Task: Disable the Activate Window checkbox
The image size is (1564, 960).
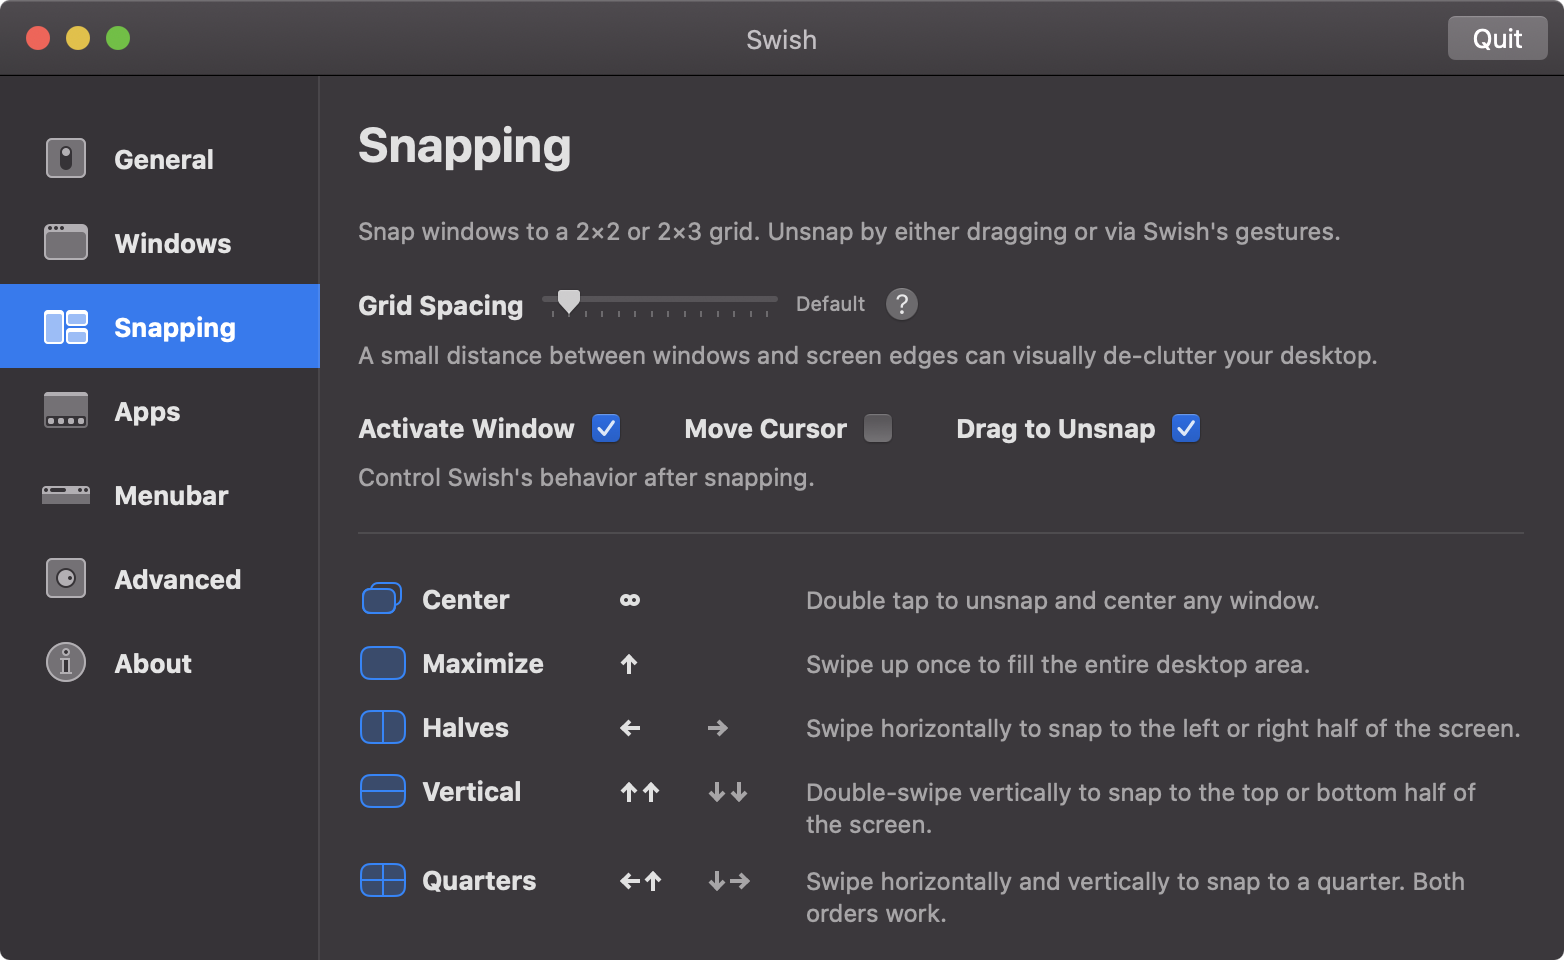Action: coord(606,428)
